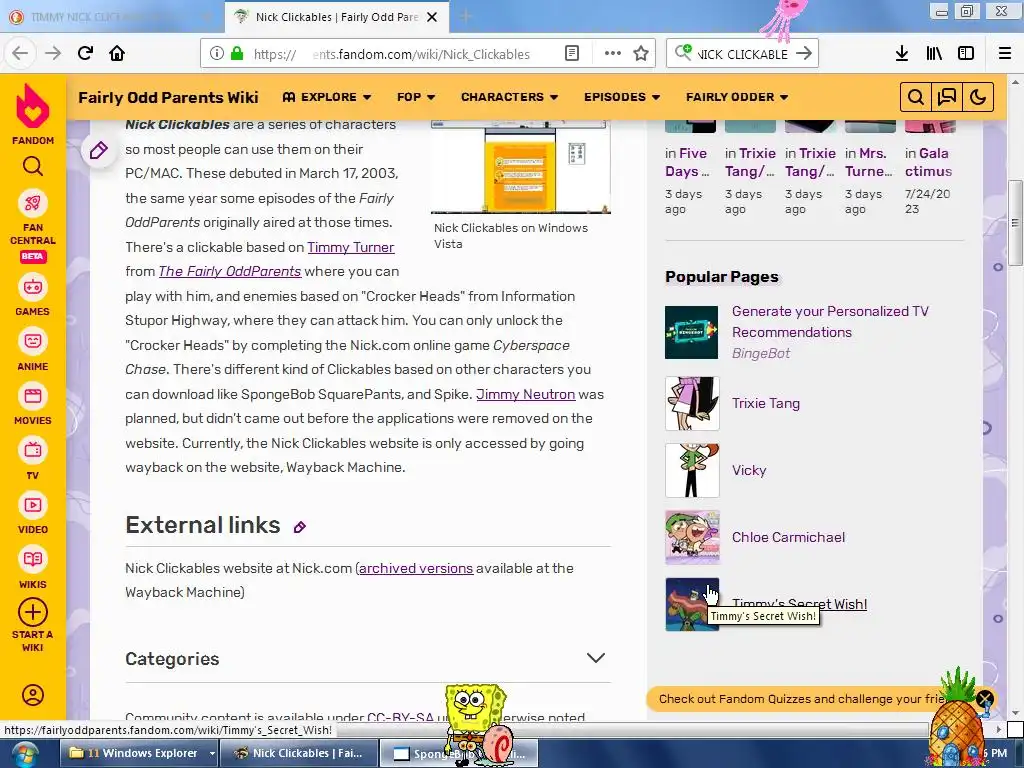Click Fairly Odd Parents Wiki title
Viewport: 1024px width, 768px height.
[x=168, y=97]
